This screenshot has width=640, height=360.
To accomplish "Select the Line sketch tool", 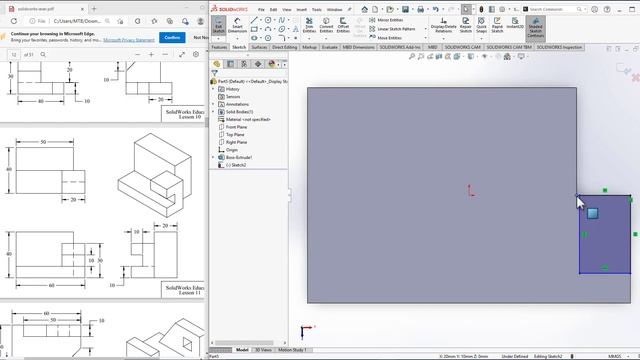I will pyautogui.click(x=254, y=20).
